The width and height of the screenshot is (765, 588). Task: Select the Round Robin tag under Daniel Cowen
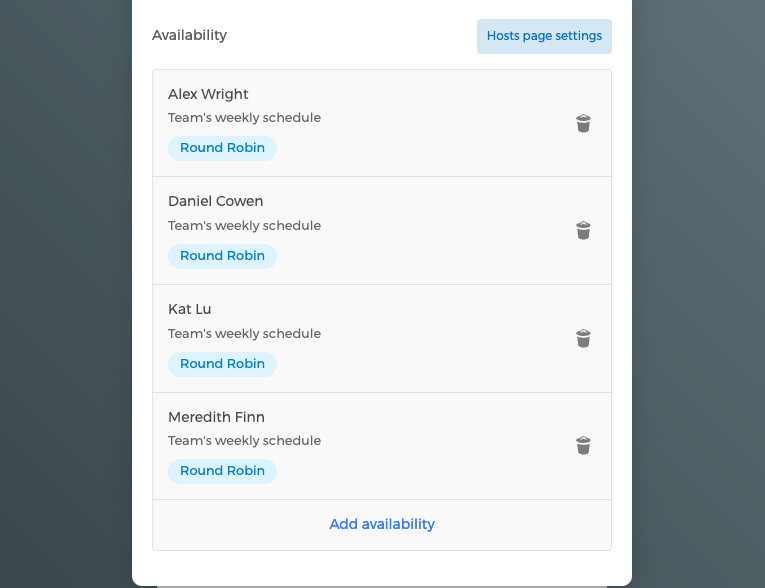(222, 256)
